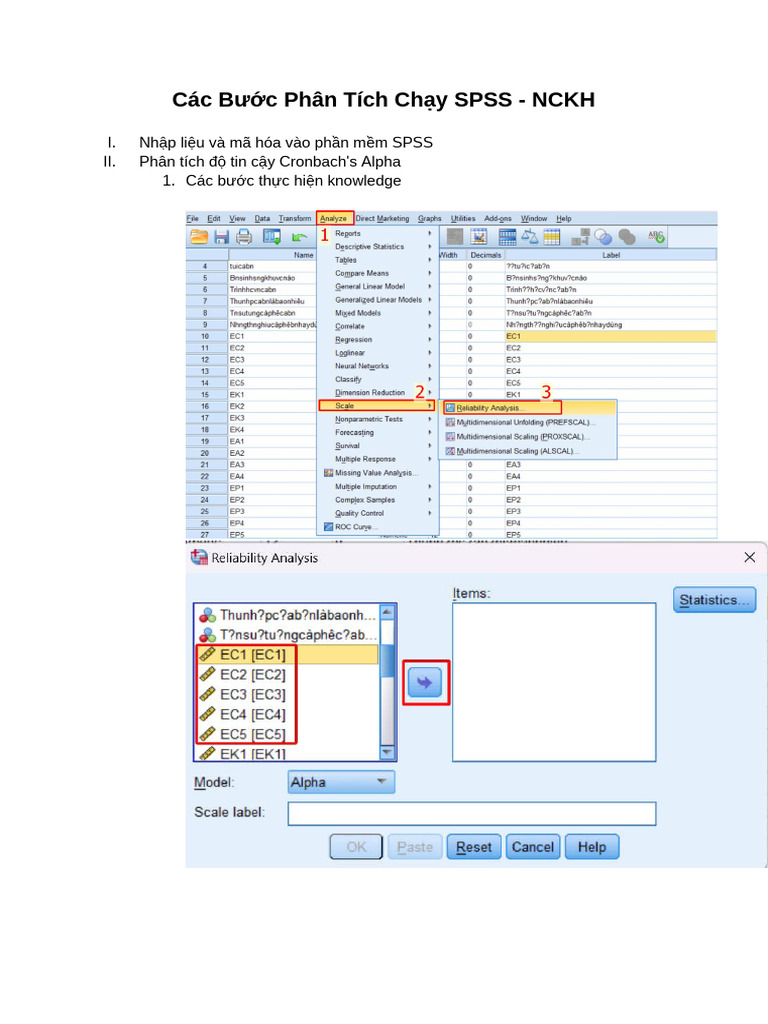Screen dimensions: 768x1024
Task: Expand the Forecasting submenu arrow
Action: (x=430, y=432)
